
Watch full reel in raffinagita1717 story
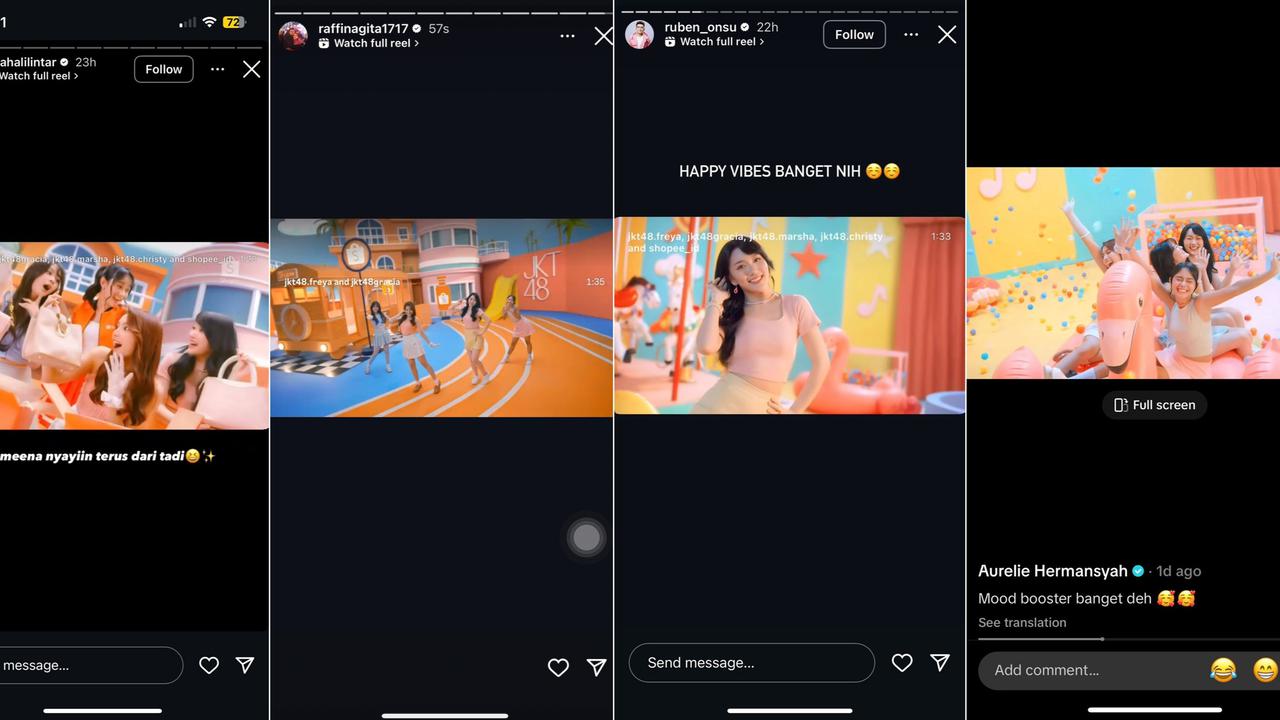[376, 44]
